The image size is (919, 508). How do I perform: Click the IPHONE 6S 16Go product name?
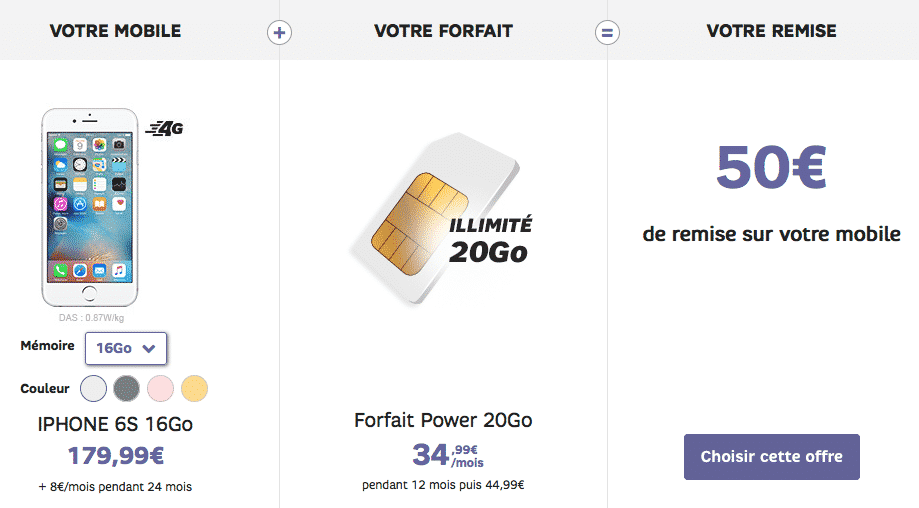tap(115, 424)
